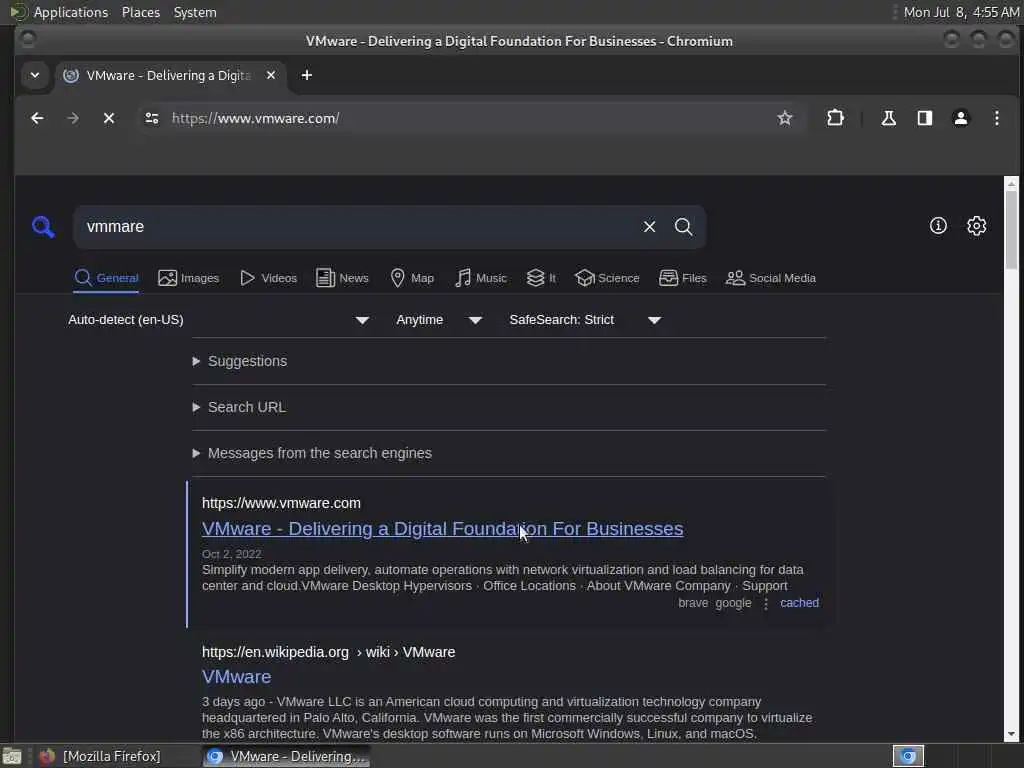Open VMware Delivering a Digital Foundation link
Image resolution: width=1024 pixels, height=768 pixels.
coord(442,528)
